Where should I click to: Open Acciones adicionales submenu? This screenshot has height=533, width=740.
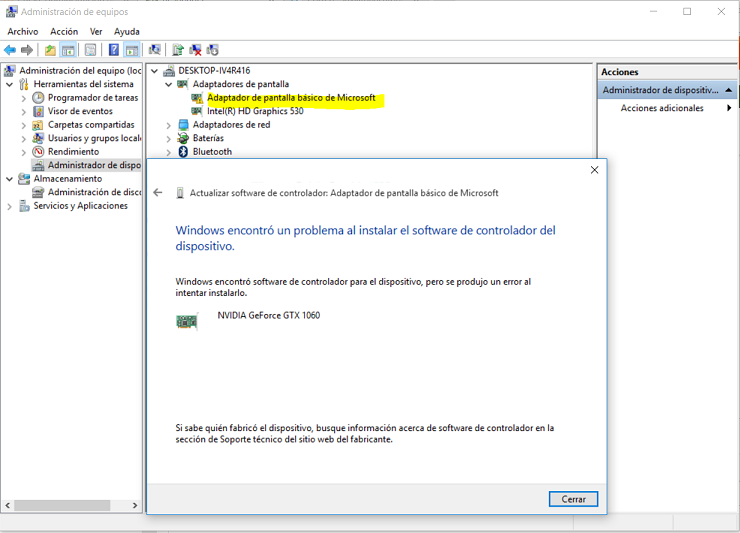coord(662,108)
